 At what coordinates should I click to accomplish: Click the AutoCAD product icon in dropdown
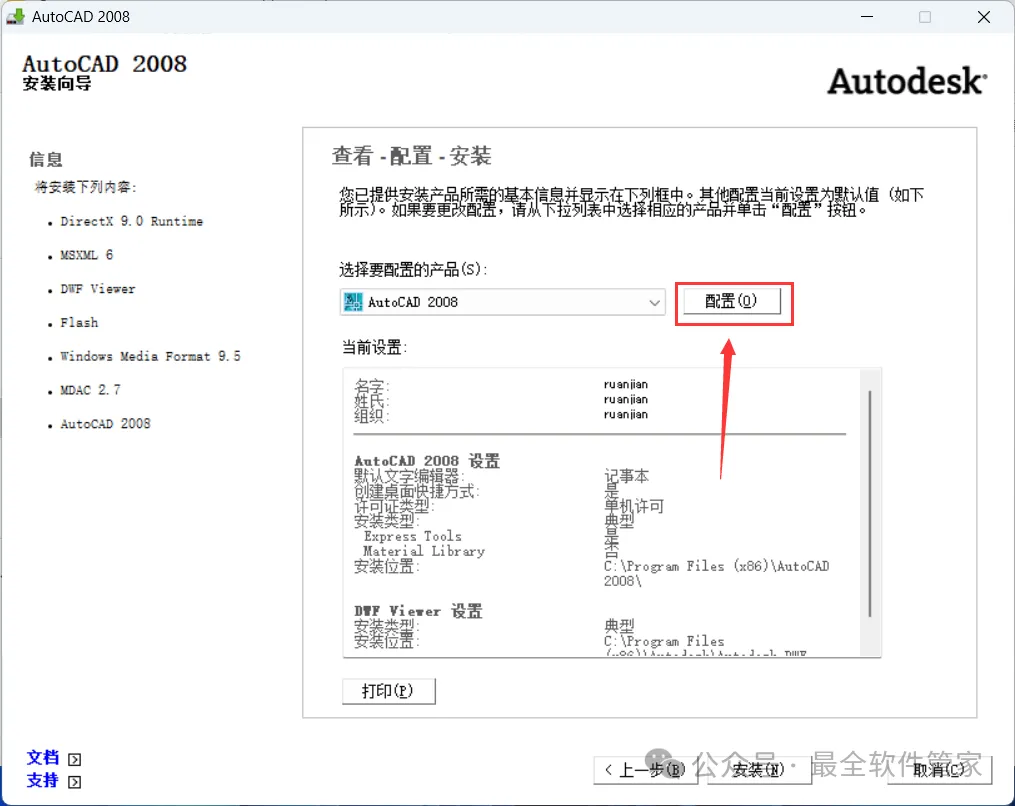353,302
